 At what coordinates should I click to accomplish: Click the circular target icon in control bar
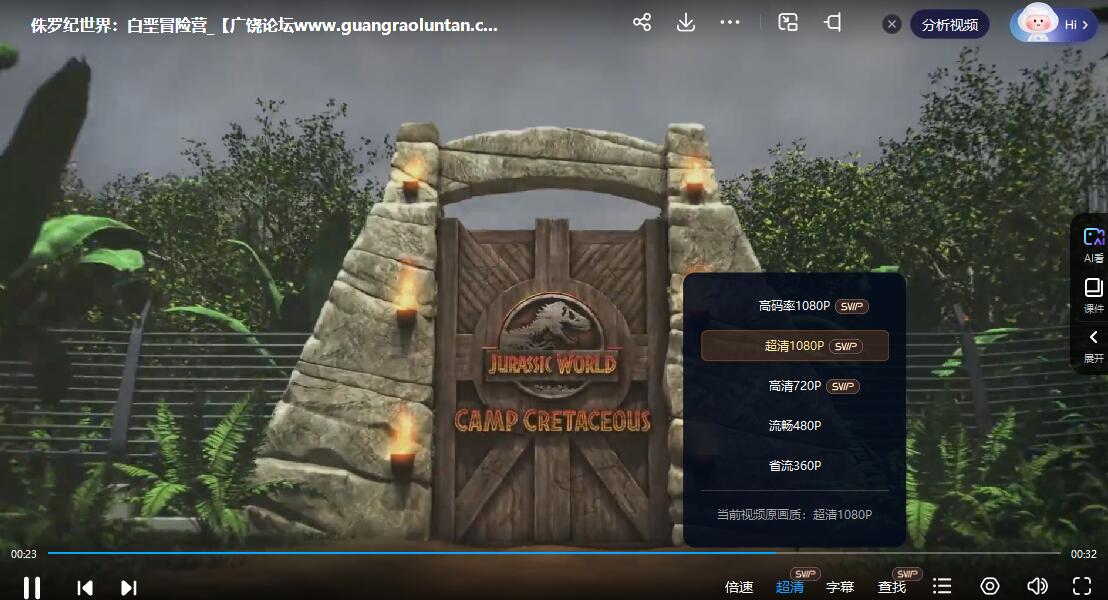pos(990,586)
